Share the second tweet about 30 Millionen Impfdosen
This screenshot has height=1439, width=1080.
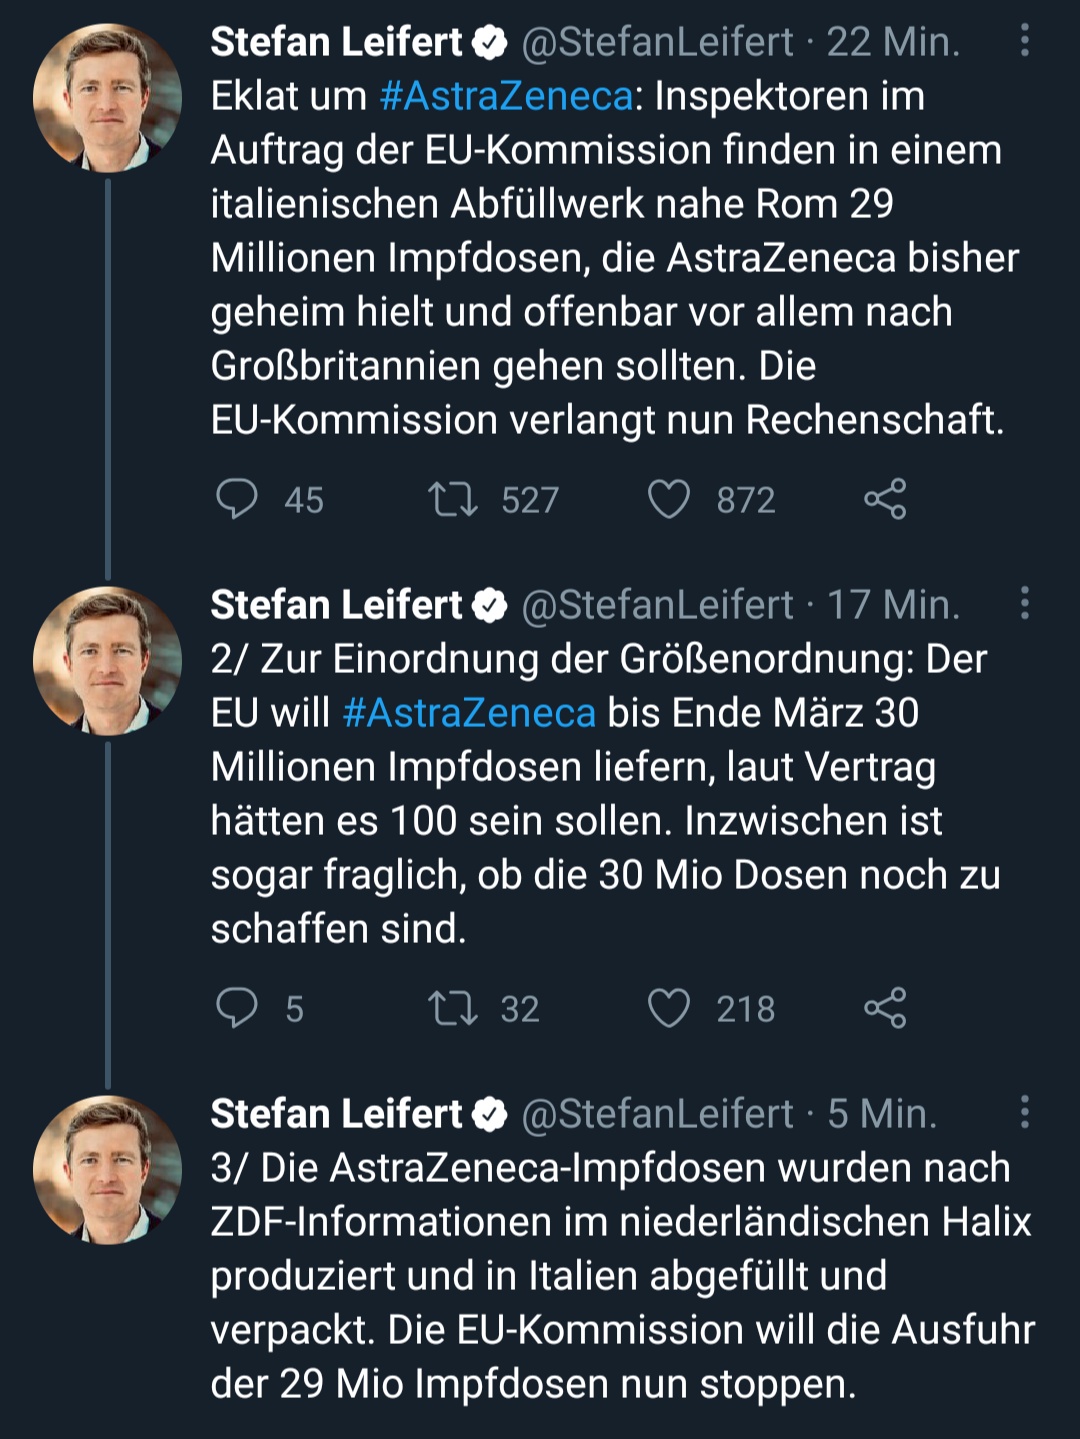885,1008
